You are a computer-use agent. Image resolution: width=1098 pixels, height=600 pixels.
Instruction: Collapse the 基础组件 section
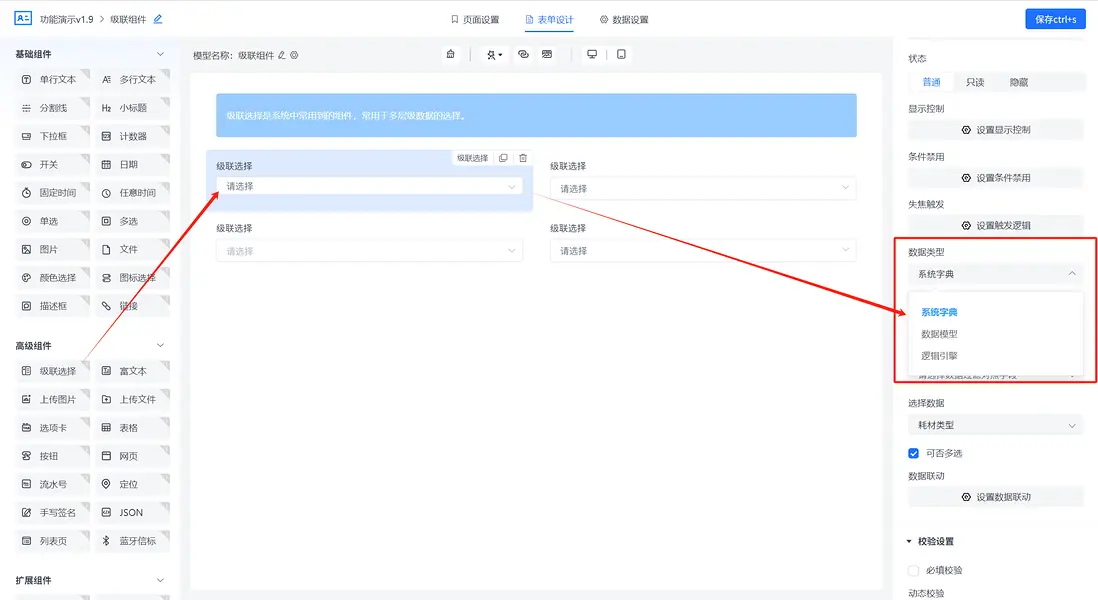tap(160, 54)
